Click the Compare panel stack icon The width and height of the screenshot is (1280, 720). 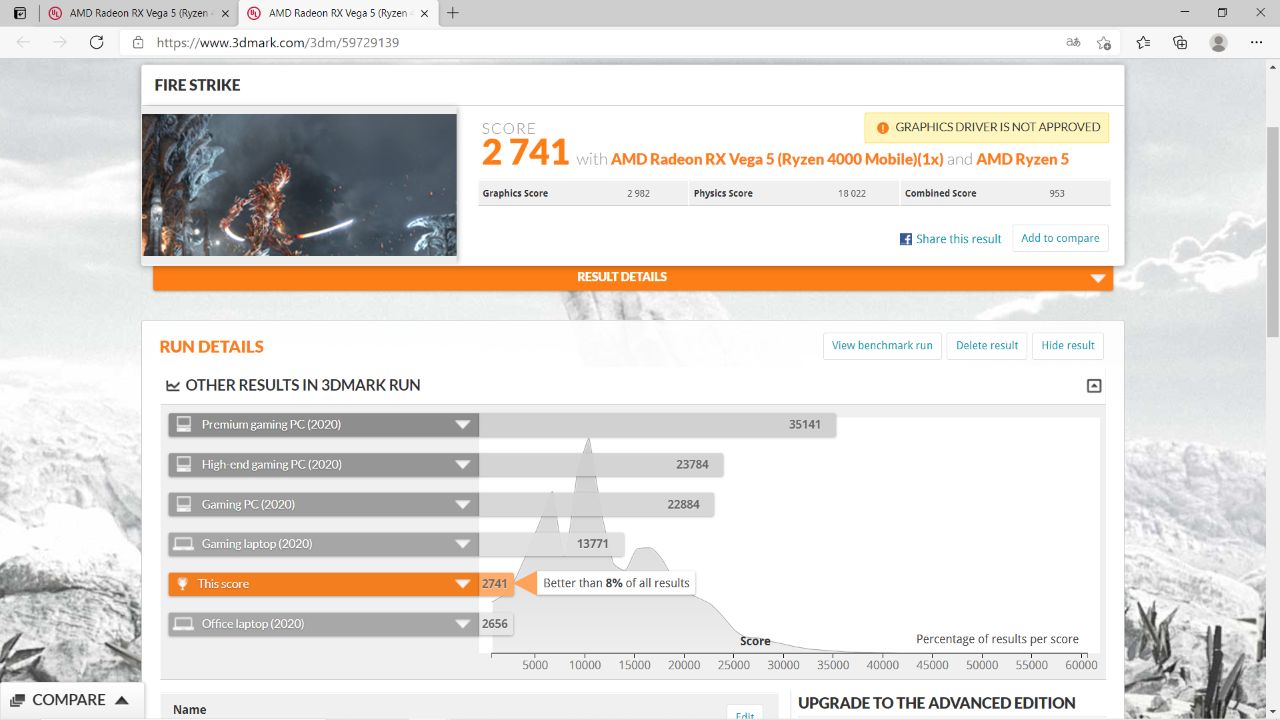click(x=18, y=700)
